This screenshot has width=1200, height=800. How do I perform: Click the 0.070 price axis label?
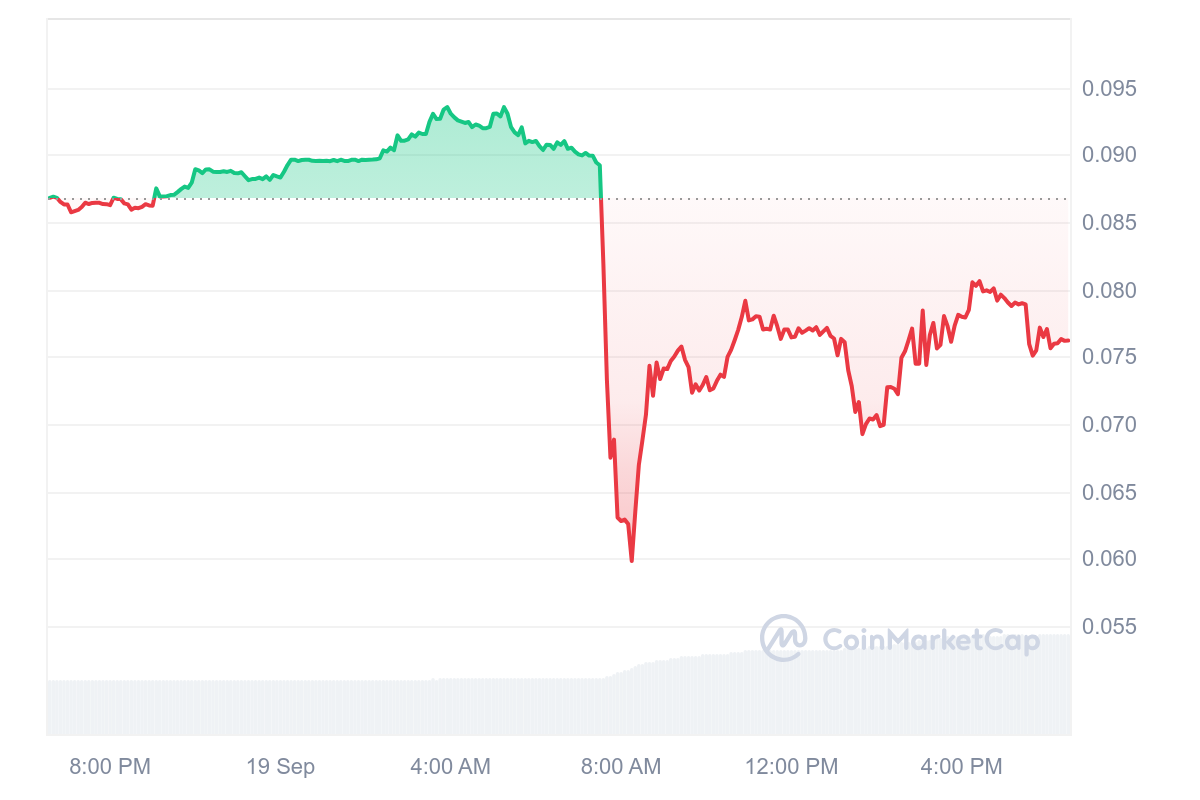(x=1109, y=425)
